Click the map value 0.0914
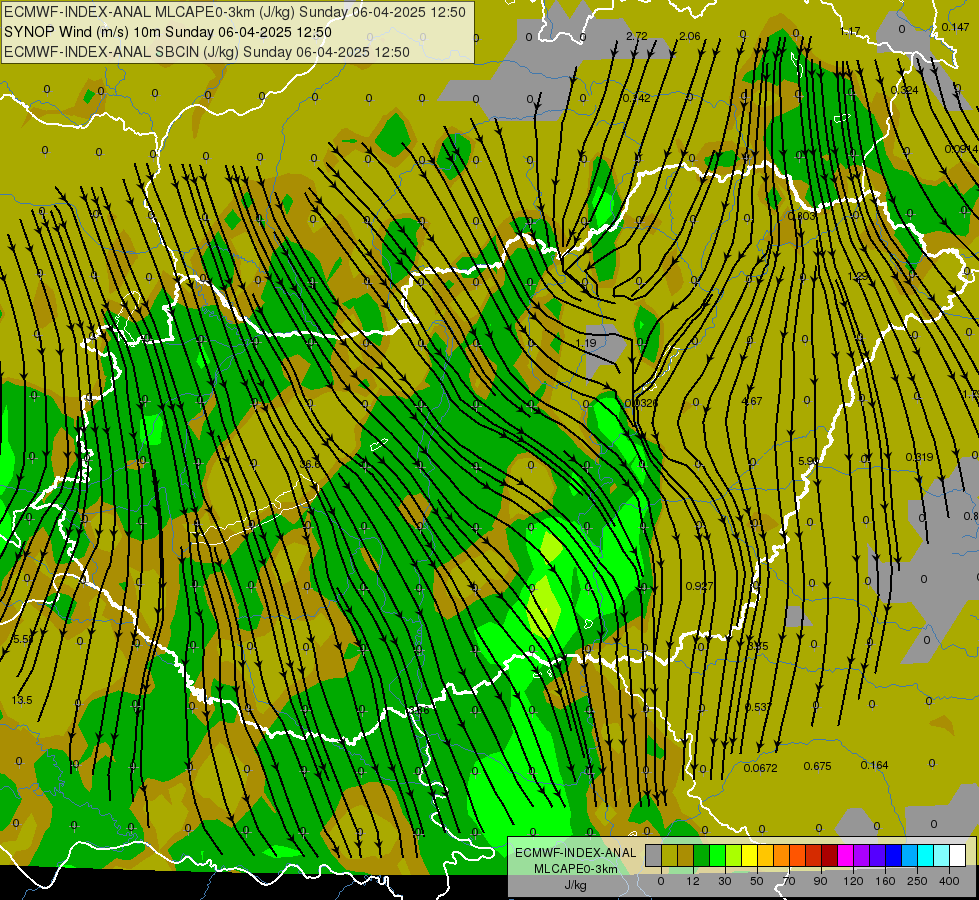 pos(962,149)
